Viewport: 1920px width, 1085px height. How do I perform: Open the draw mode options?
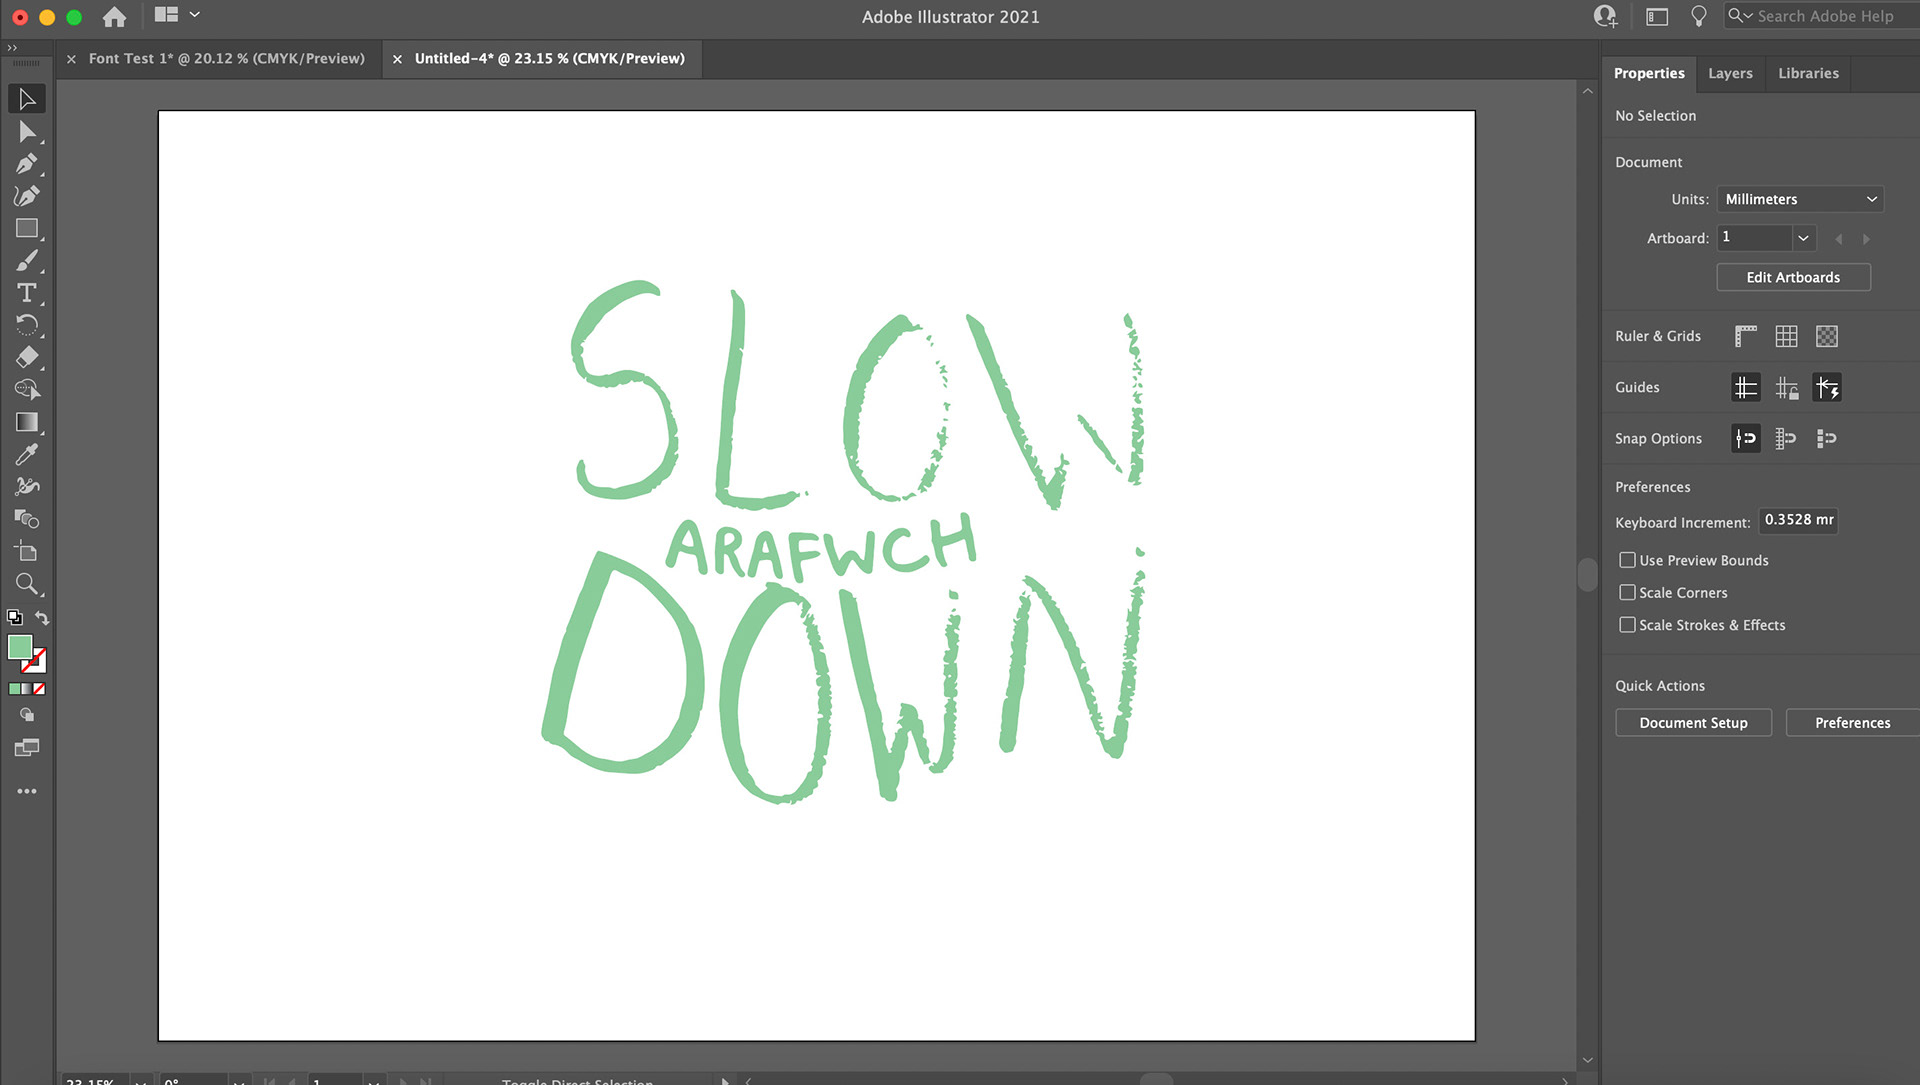[27, 715]
